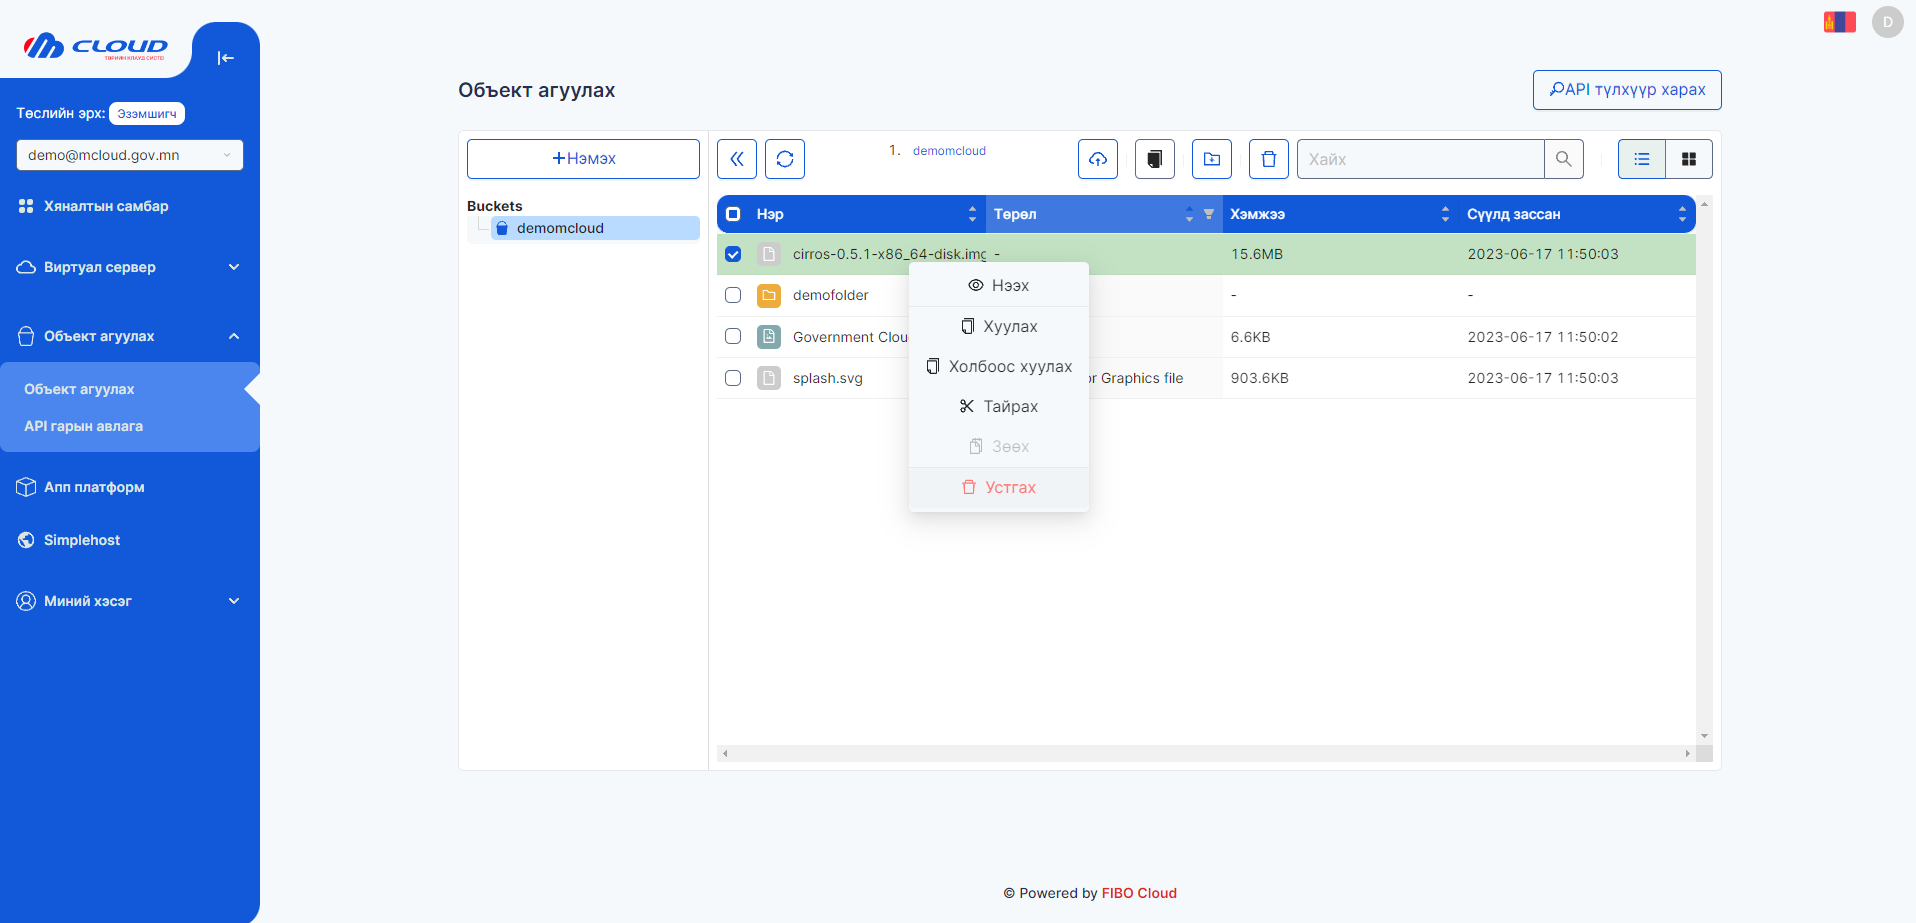Click the search magnifier icon

coord(1564,159)
